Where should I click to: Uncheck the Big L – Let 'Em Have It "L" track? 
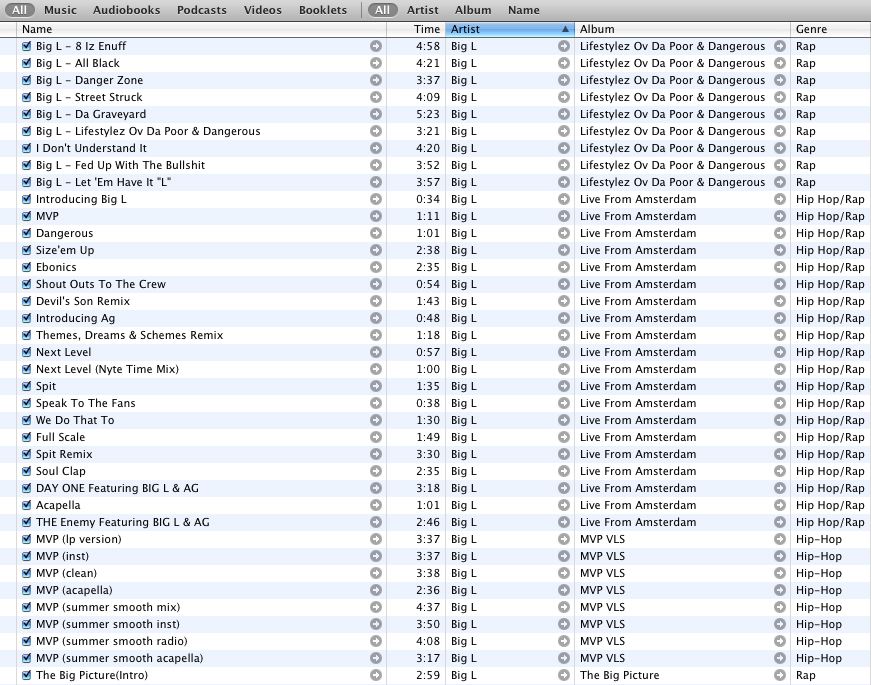click(26, 182)
